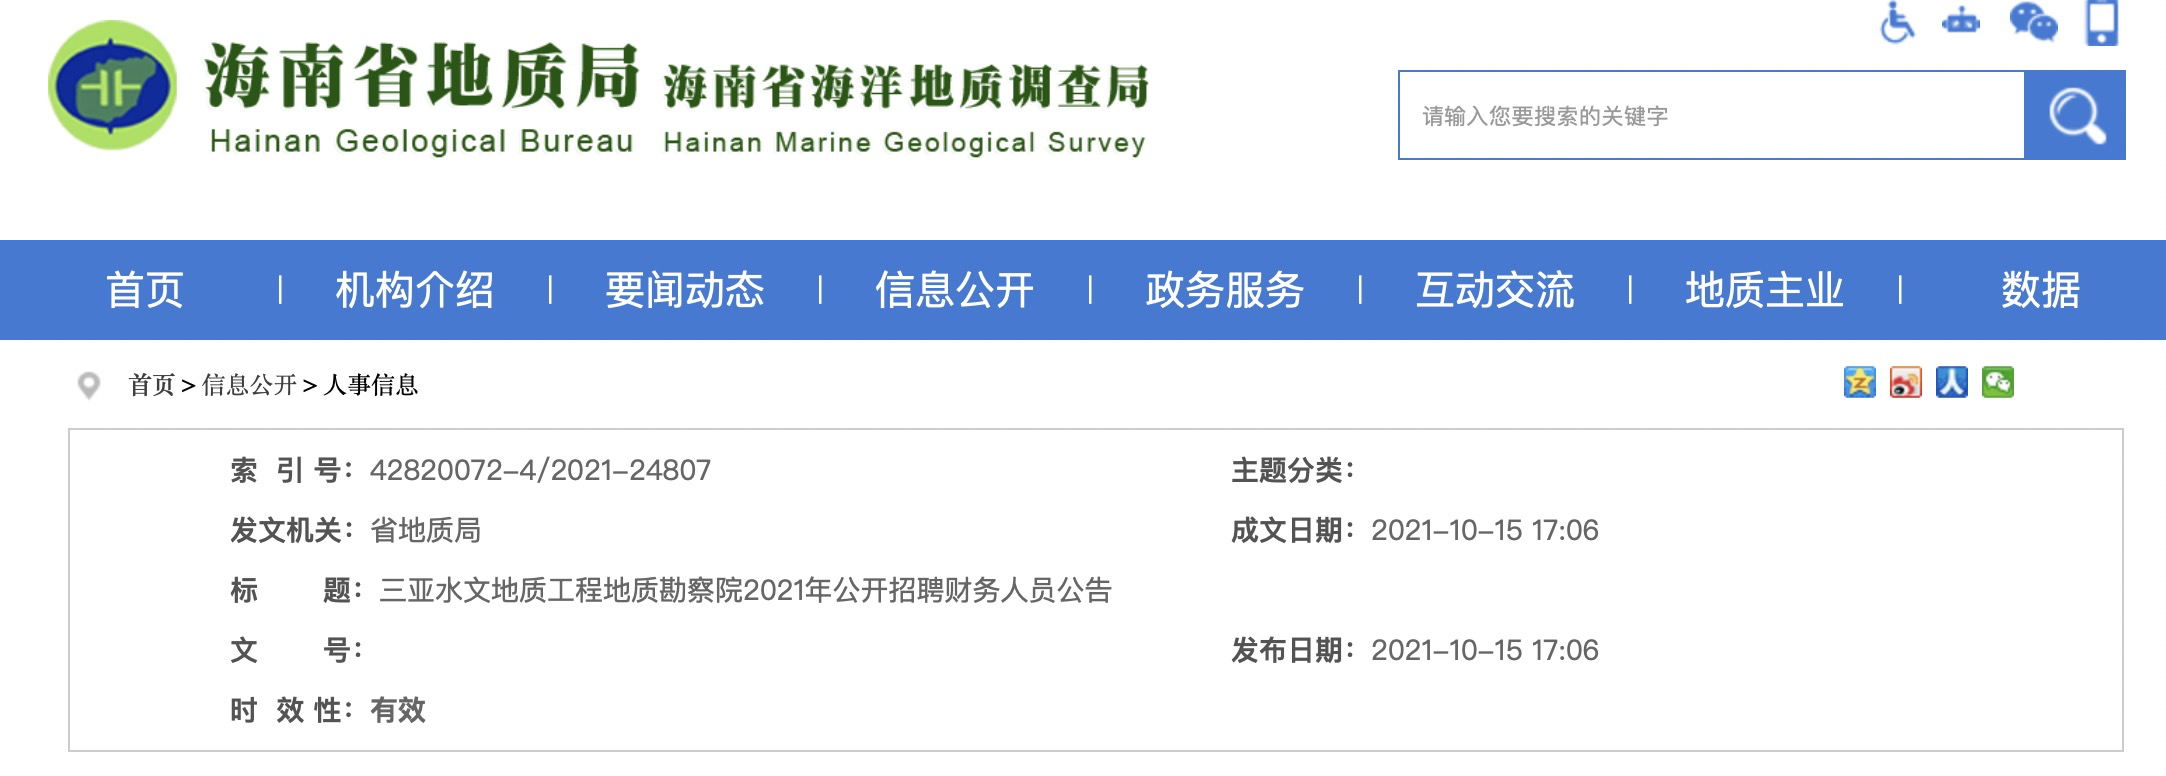
Task: Select the 地质主业 navigation item
Action: pyautogui.click(x=1764, y=291)
